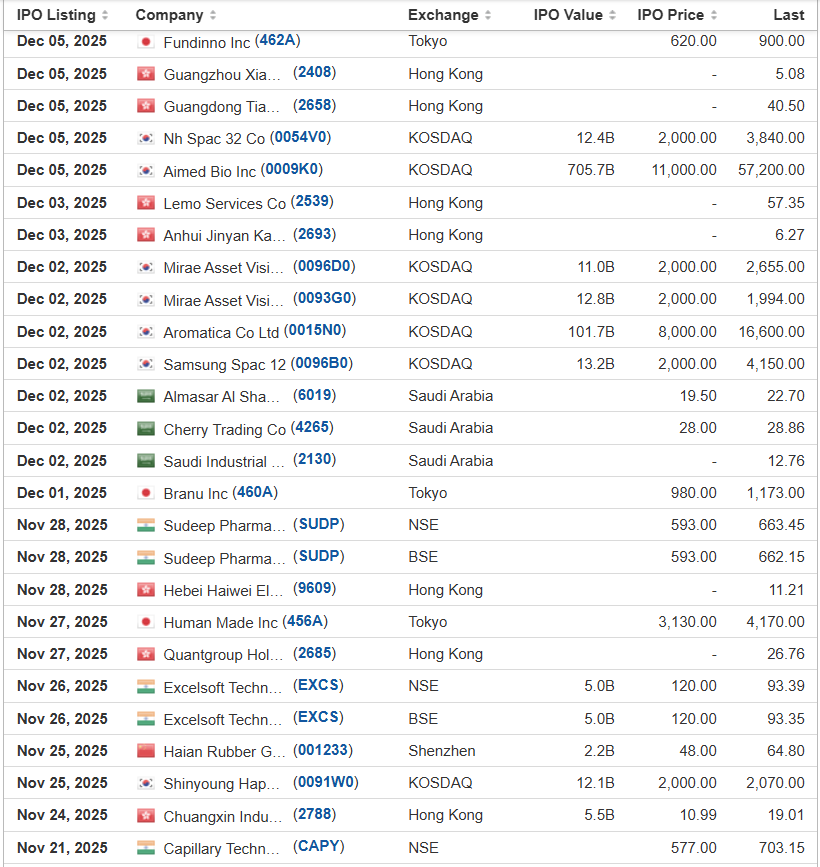Click China flag beside Haian Rubber G
This screenshot has width=820, height=867.
(146, 751)
